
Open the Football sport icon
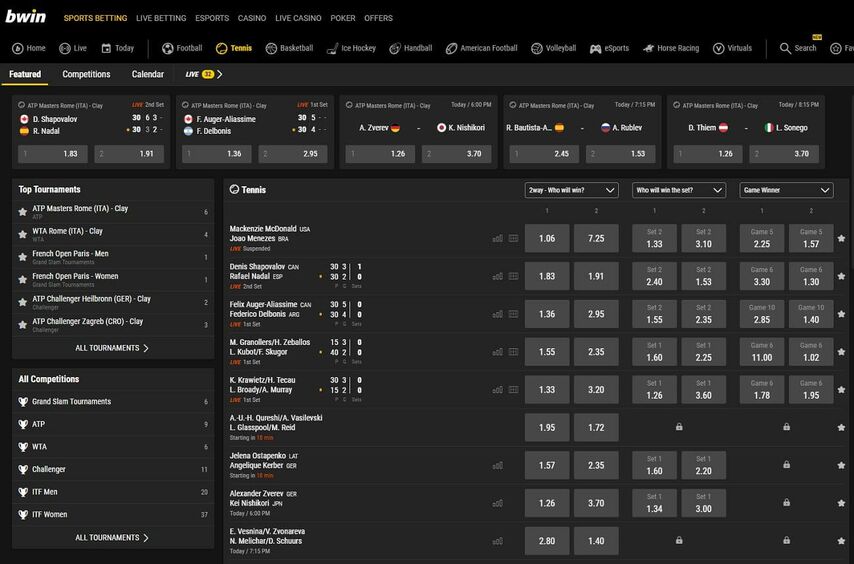168,48
